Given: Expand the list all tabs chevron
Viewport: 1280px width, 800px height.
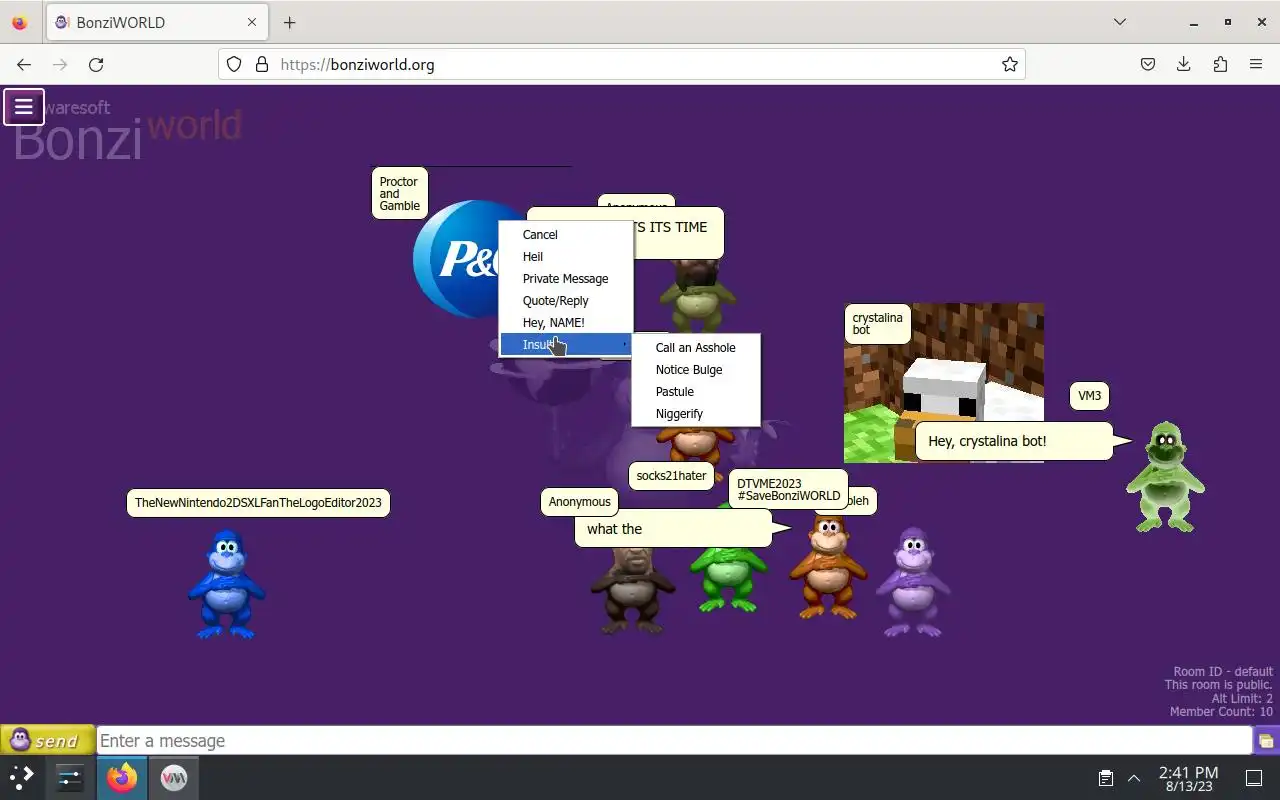Looking at the screenshot, I should (x=1120, y=22).
